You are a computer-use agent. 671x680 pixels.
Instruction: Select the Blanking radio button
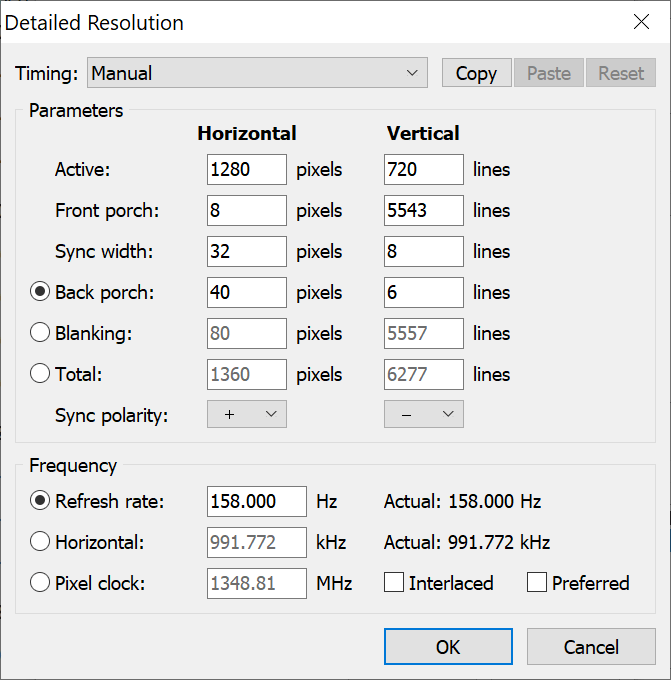coord(40,333)
